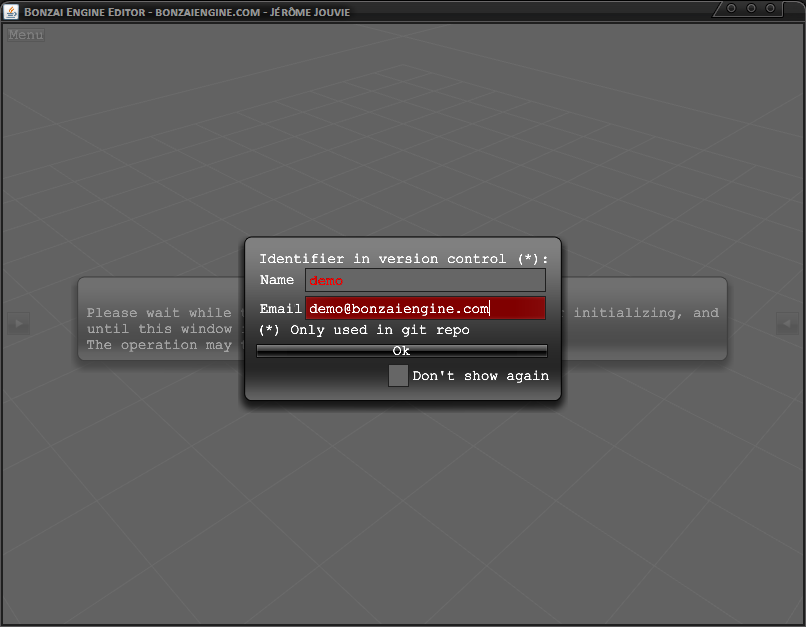Click the Name label
Viewport: 806px width, 627px height.
click(277, 280)
